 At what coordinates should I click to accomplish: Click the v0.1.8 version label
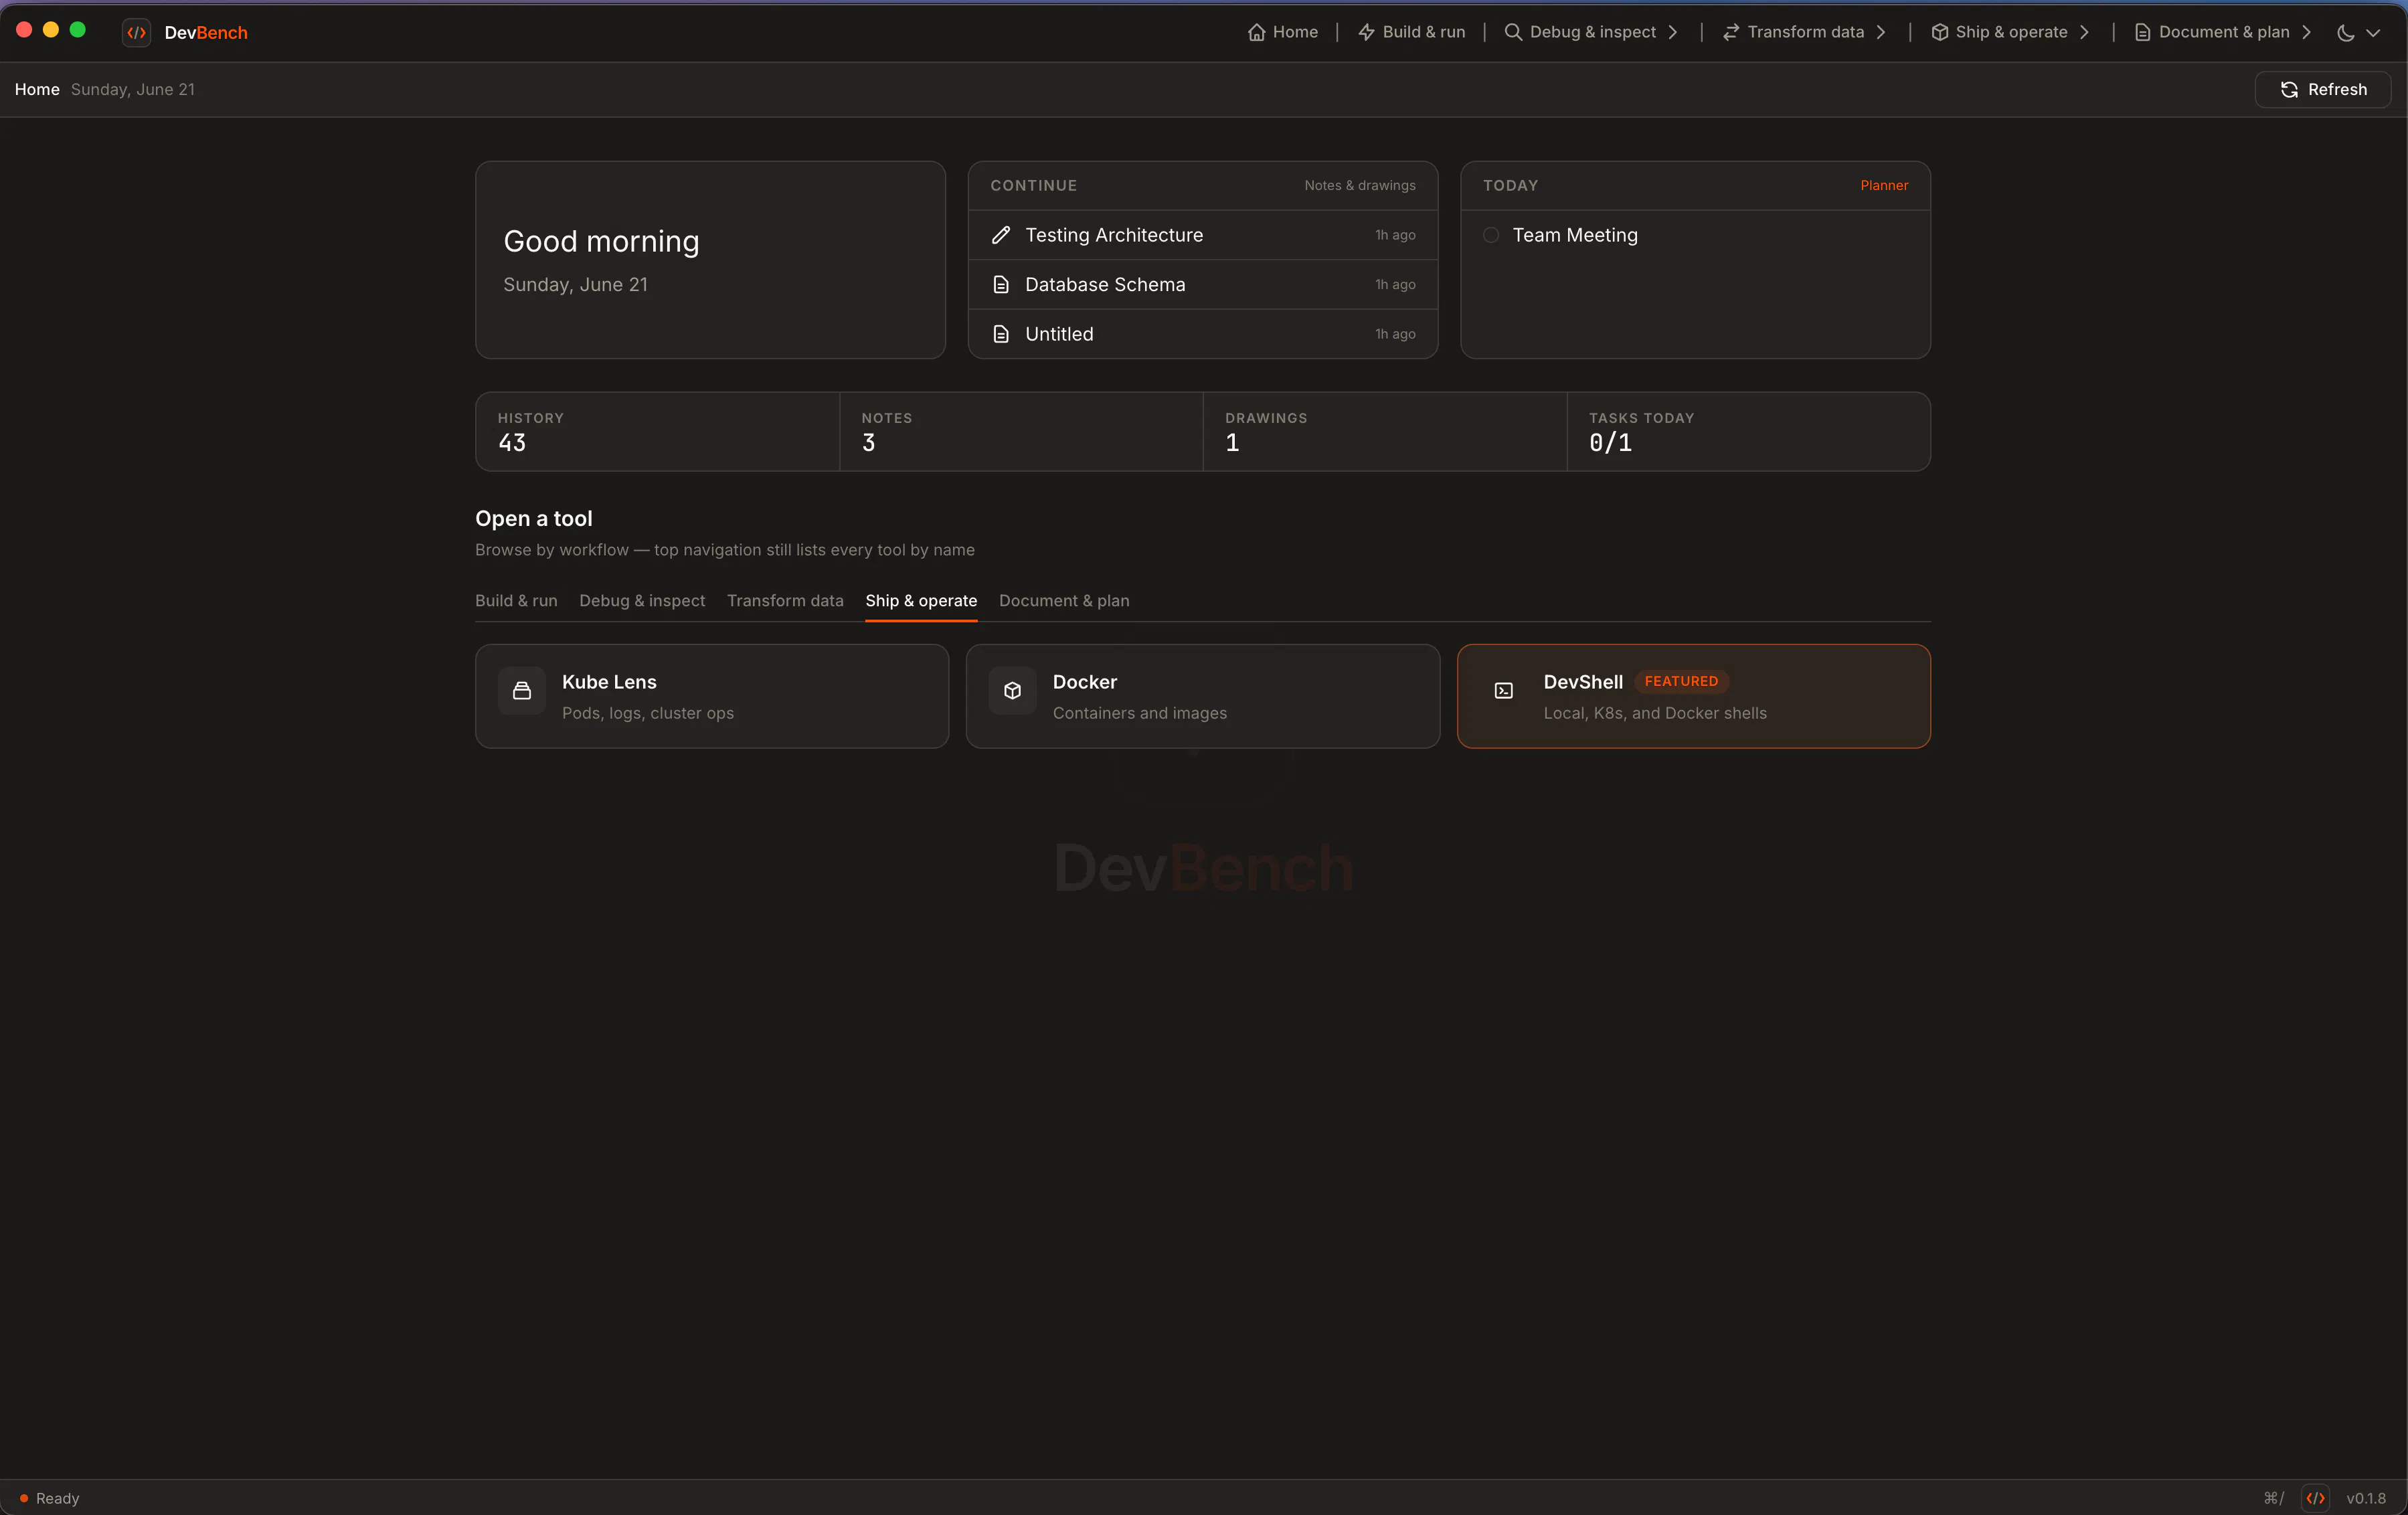tap(2366, 1498)
